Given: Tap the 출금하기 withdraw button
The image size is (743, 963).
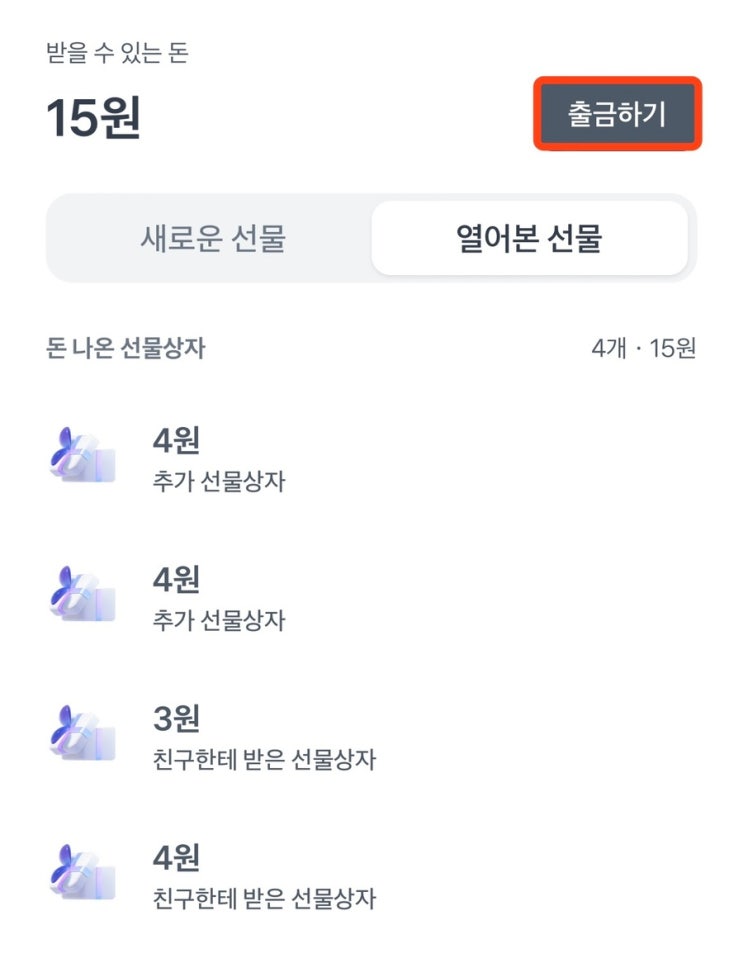Looking at the screenshot, I should (616, 114).
